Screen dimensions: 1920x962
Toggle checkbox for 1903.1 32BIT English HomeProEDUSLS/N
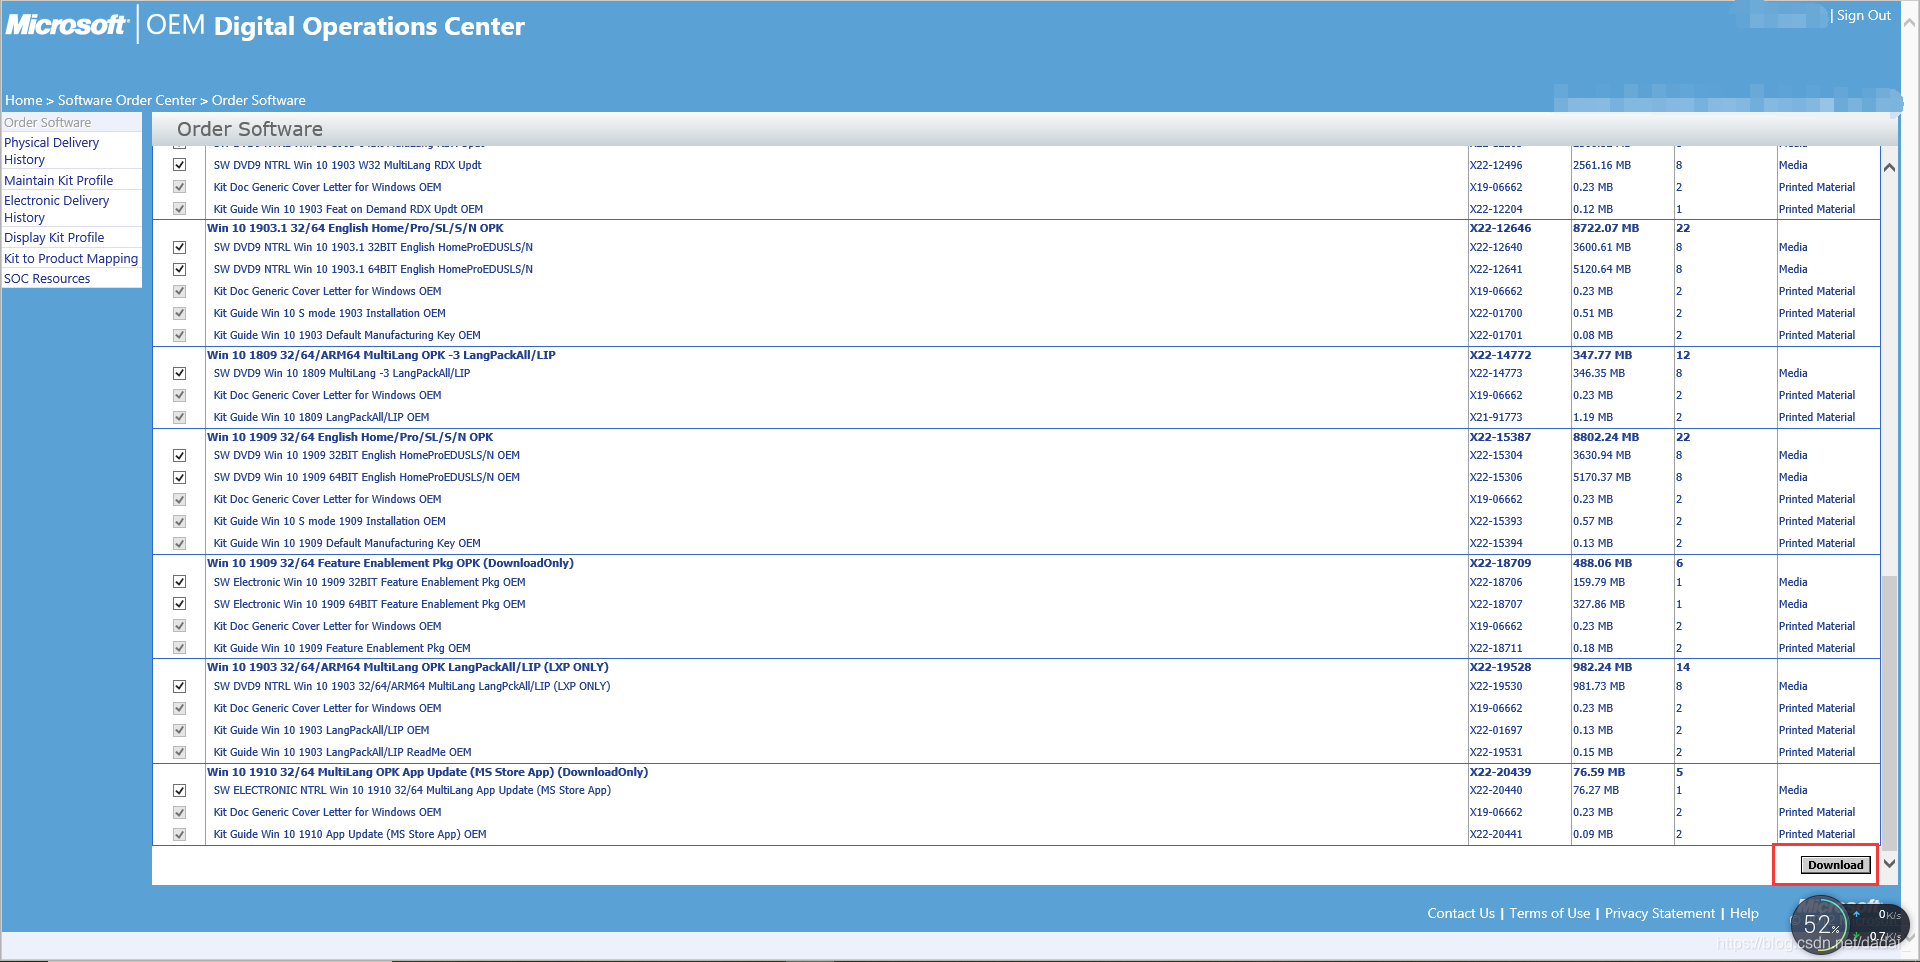[180, 247]
